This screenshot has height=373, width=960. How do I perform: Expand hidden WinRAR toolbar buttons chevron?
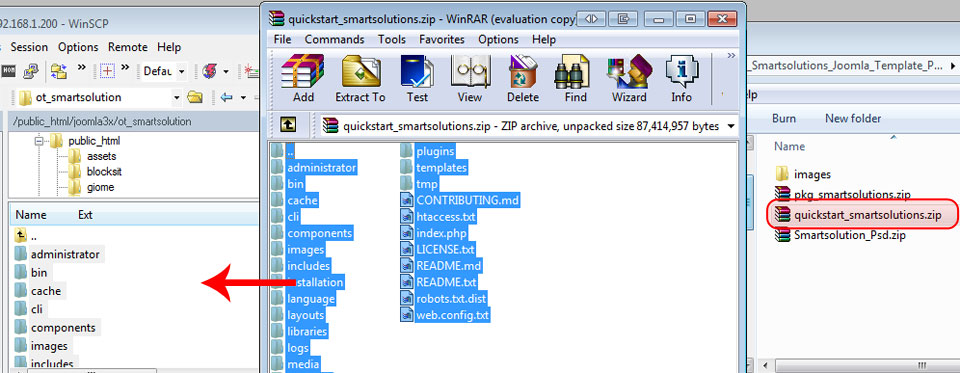pos(730,56)
